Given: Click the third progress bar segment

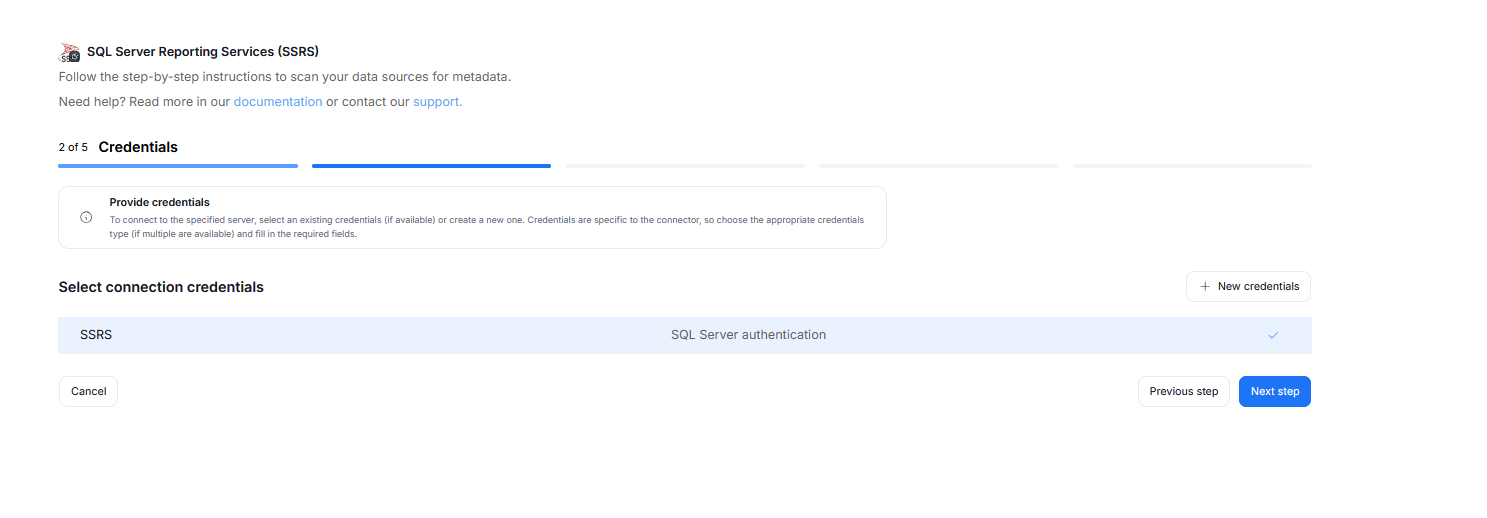Looking at the screenshot, I should [685, 166].
